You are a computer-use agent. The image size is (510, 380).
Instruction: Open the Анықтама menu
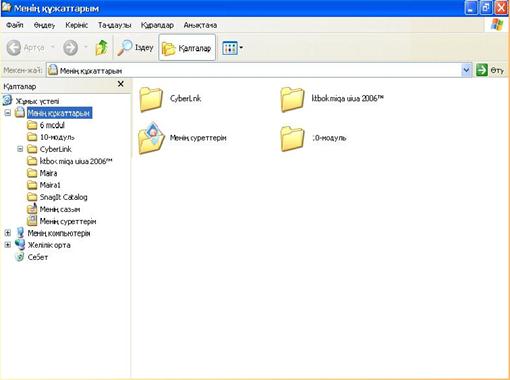[x=200, y=25]
